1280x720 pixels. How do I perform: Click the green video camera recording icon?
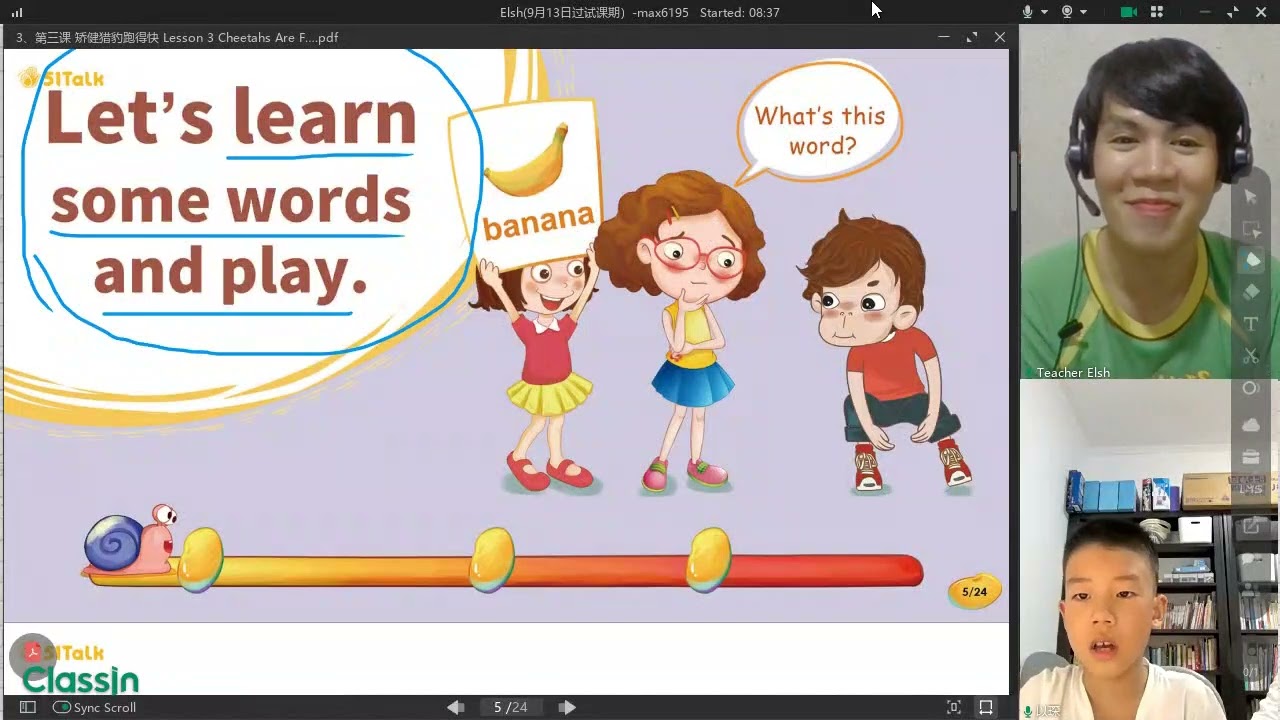(1129, 12)
